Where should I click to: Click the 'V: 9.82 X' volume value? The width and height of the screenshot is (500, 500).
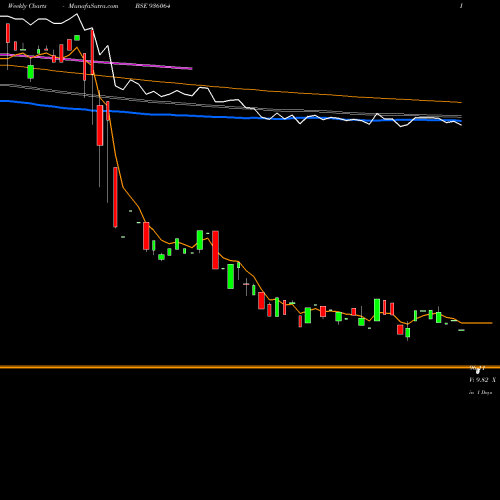482,380
